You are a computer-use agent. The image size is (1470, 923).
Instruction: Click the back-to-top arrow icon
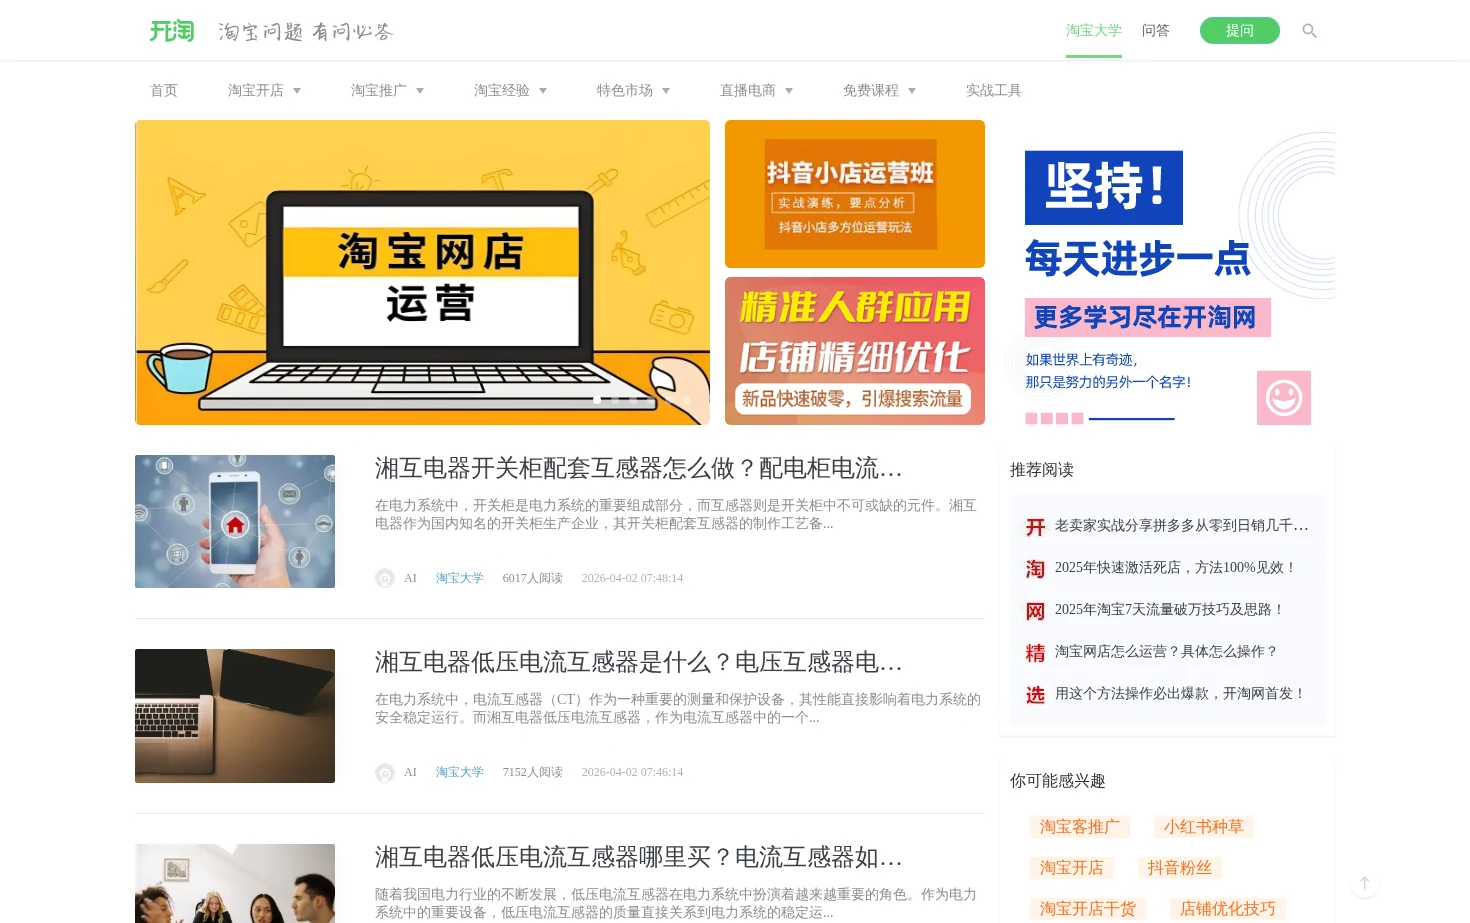pos(1364,884)
